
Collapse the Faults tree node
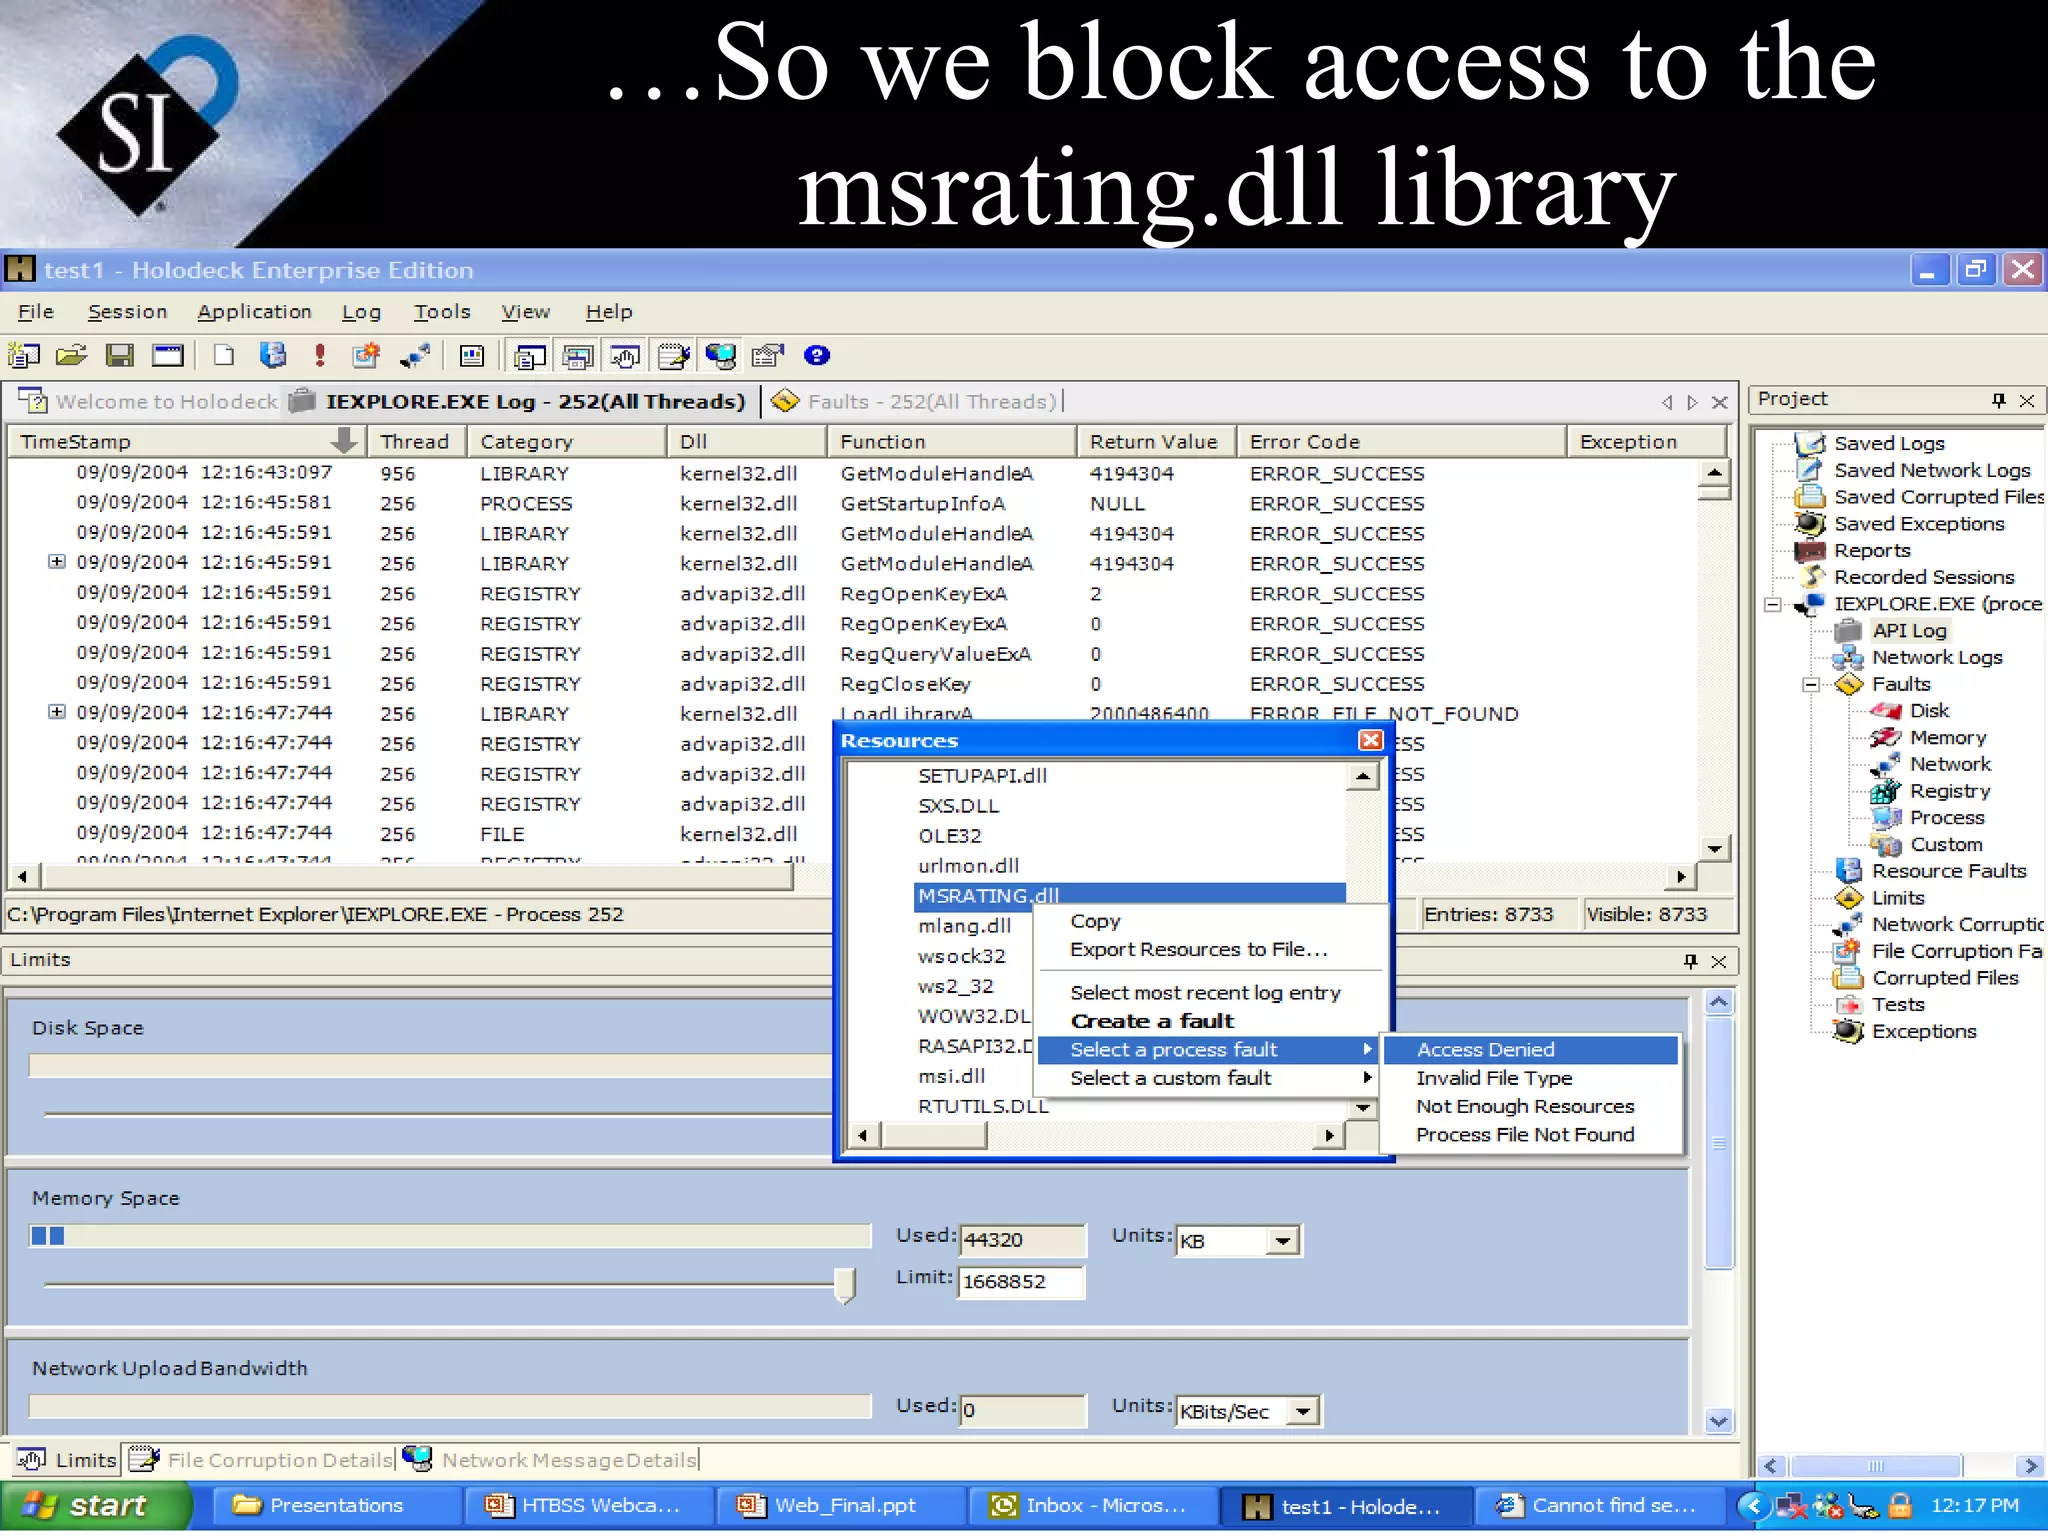point(1811,685)
